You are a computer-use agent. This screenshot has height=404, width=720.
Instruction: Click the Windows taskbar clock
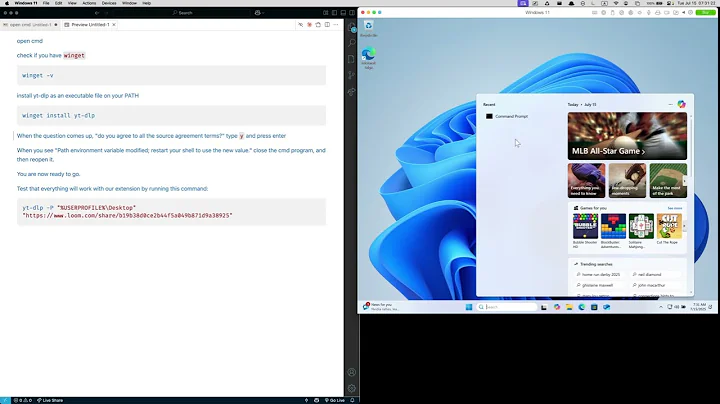pos(699,307)
